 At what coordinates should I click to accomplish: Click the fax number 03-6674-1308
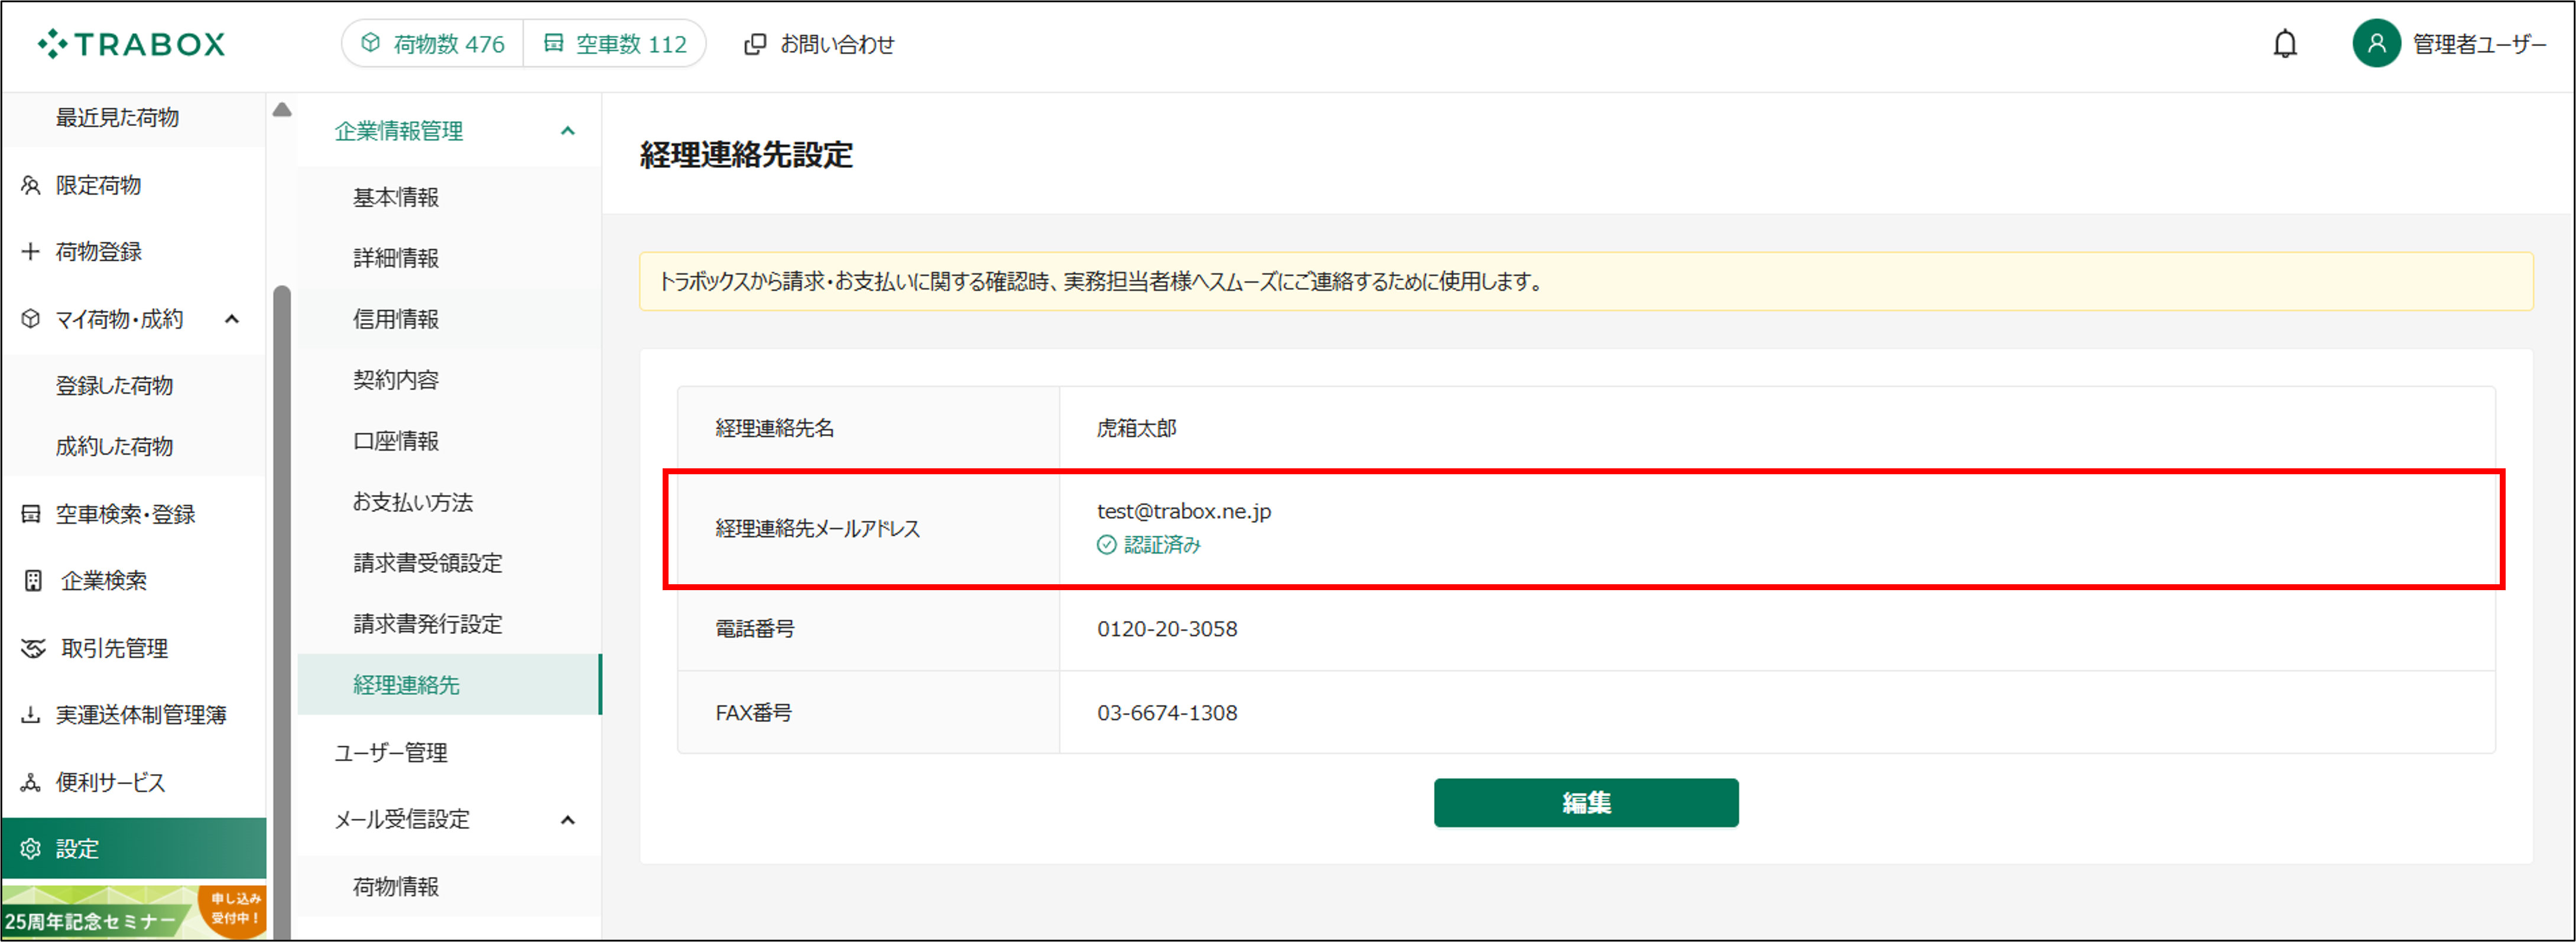pos(1167,713)
